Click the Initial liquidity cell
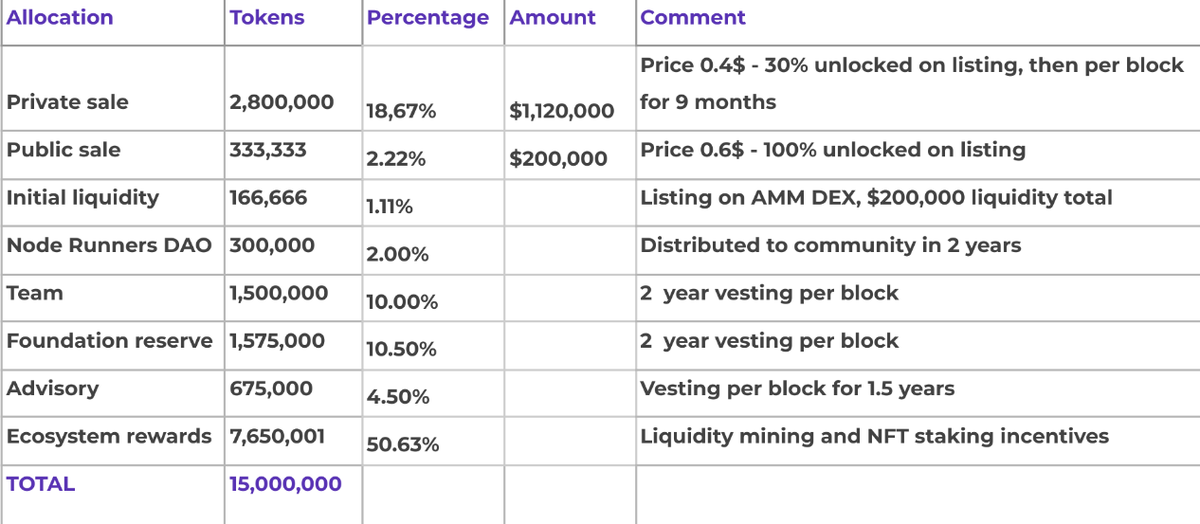Screen dimensions: 1200x524 pyautogui.click(x=82, y=198)
